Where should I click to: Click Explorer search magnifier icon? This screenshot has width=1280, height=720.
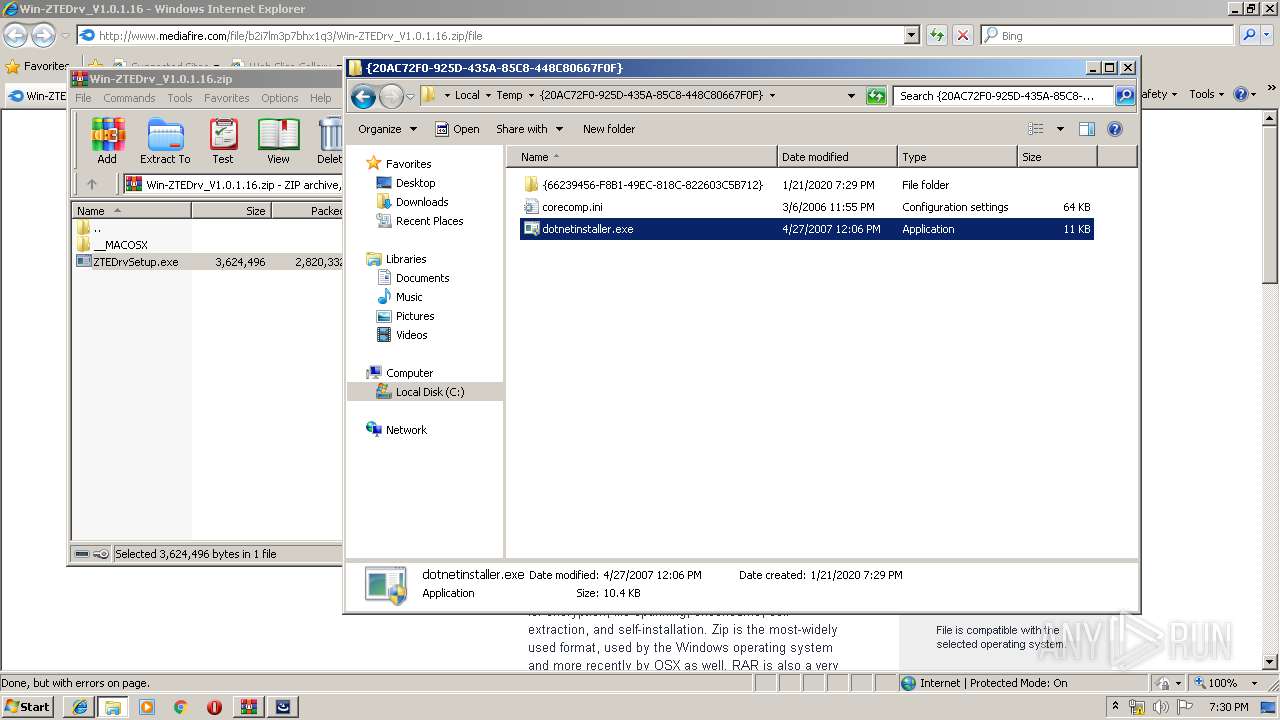click(x=1125, y=96)
